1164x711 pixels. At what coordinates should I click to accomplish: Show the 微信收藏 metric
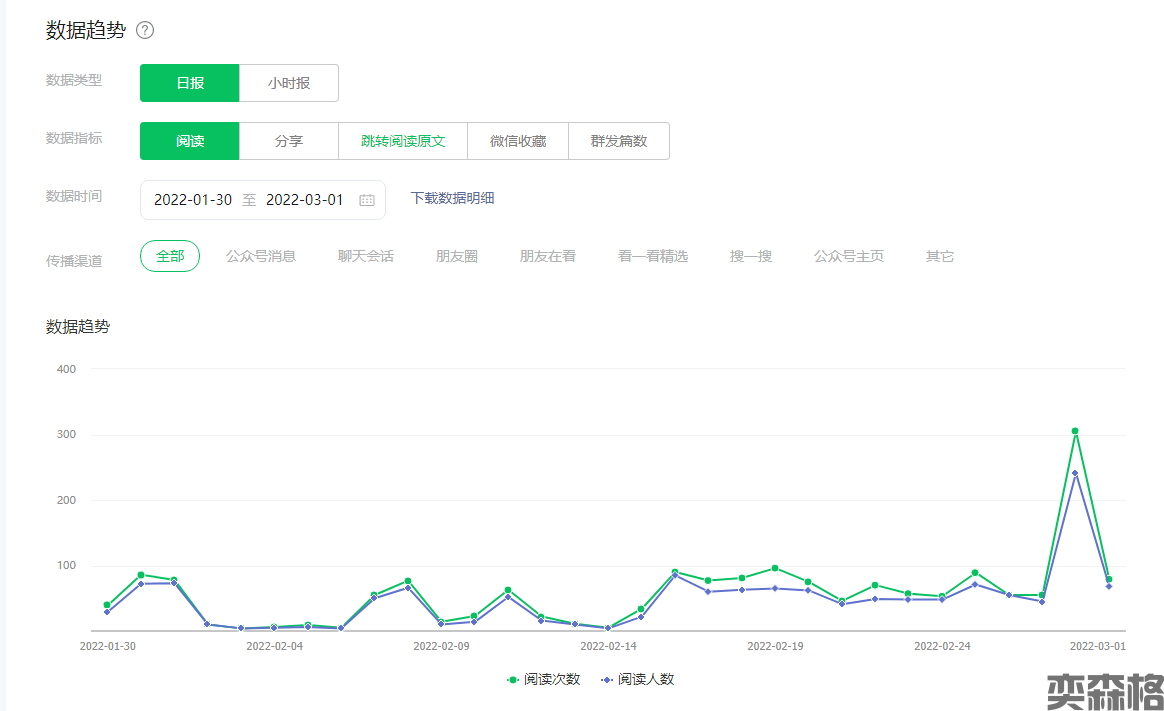click(518, 141)
